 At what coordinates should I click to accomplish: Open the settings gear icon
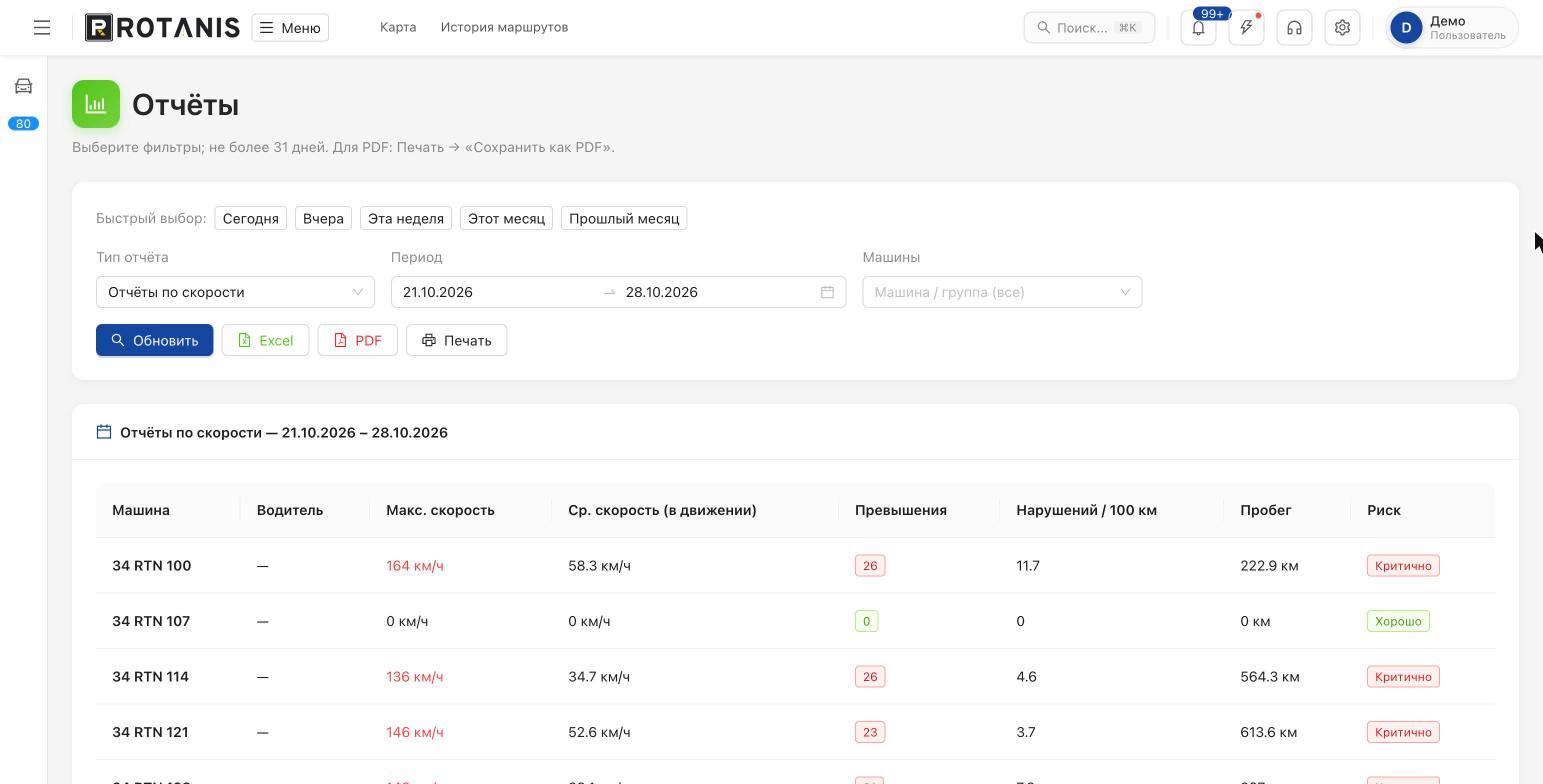[x=1342, y=28]
